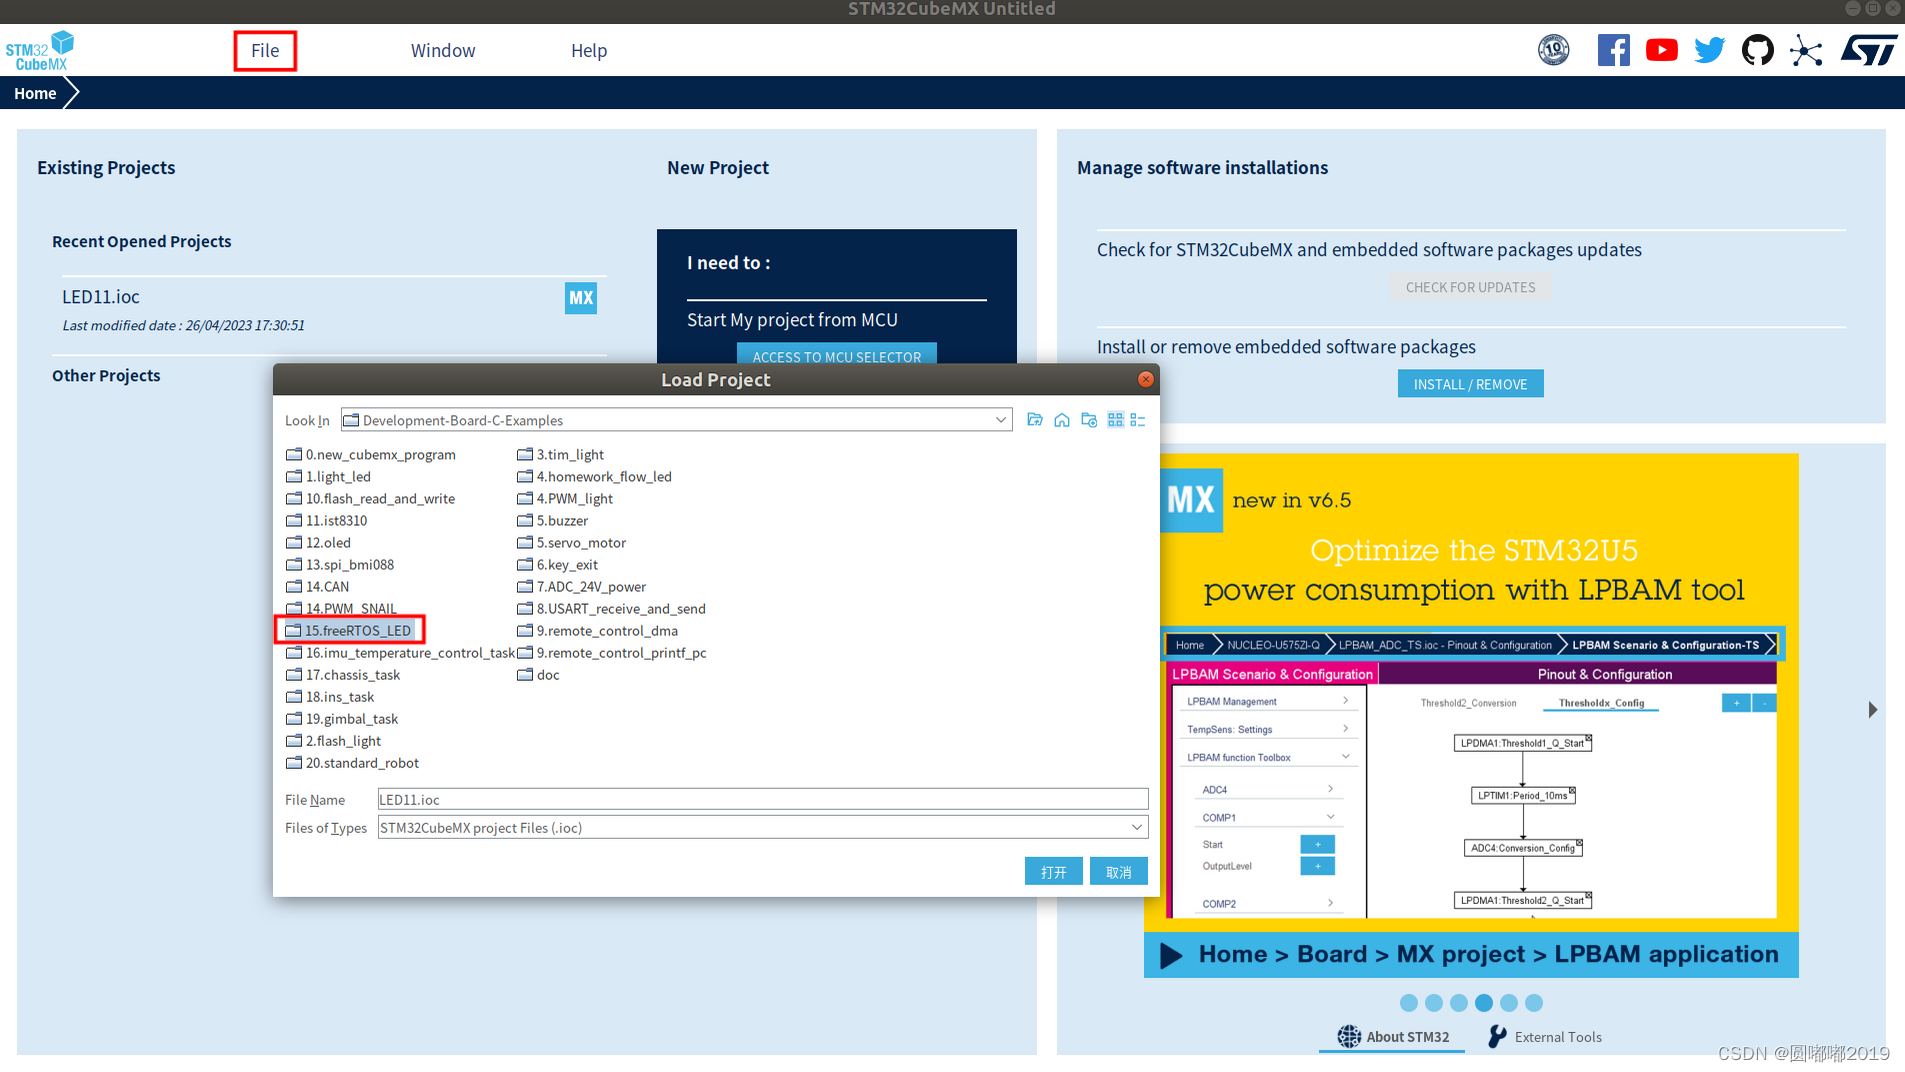
Task: Open the 15.freeRTOS_LED folder
Action: click(356, 630)
